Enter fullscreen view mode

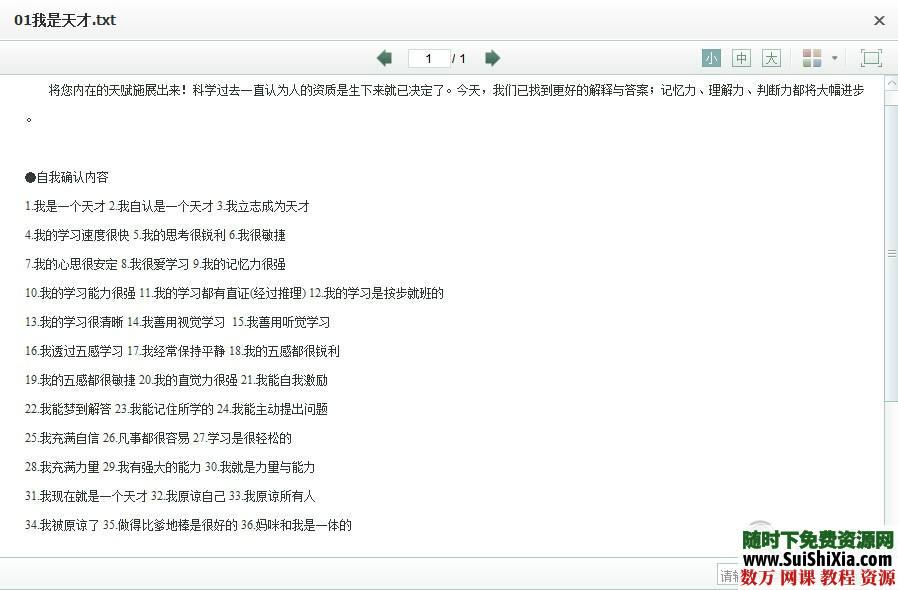click(x=871, y=58)
